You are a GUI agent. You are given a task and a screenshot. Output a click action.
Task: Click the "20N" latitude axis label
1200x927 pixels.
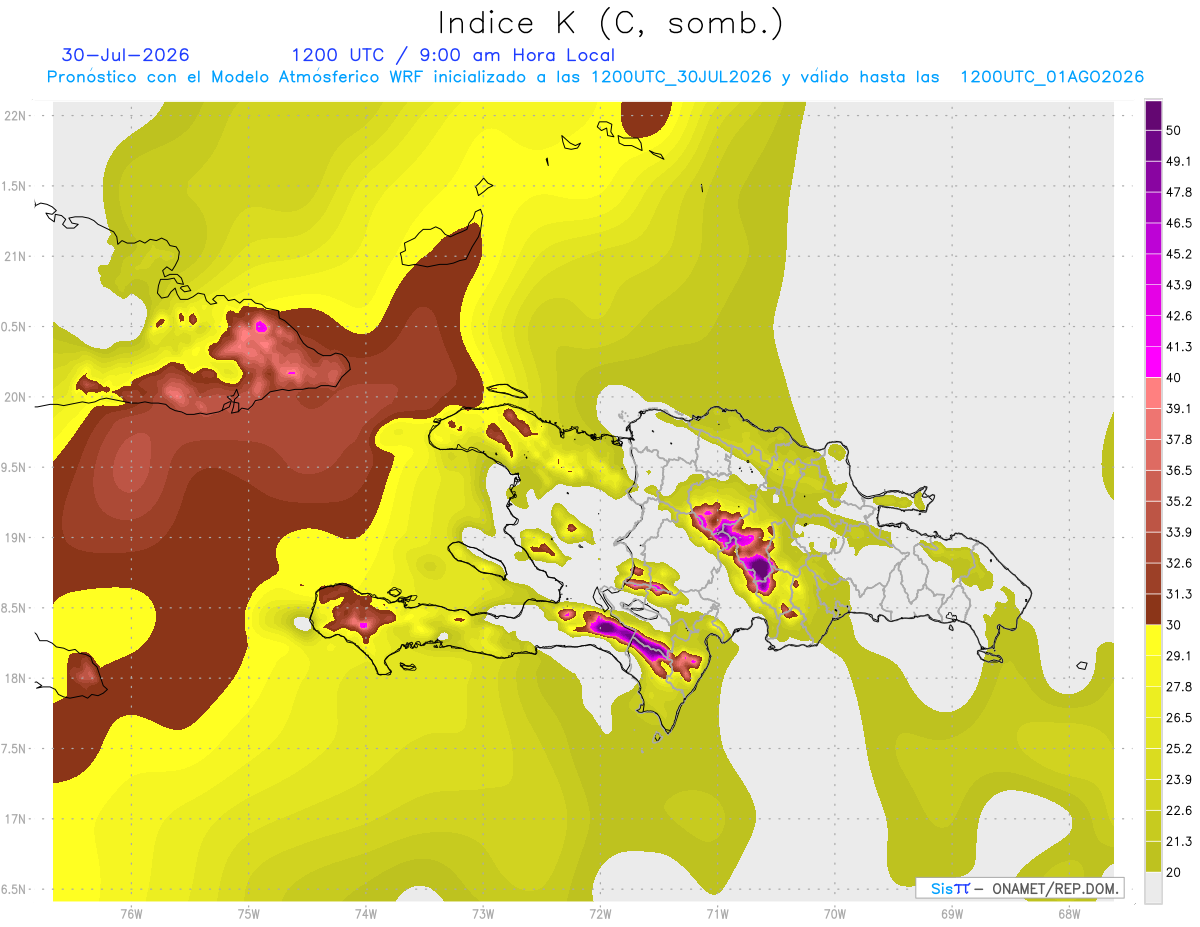point(15,397)
